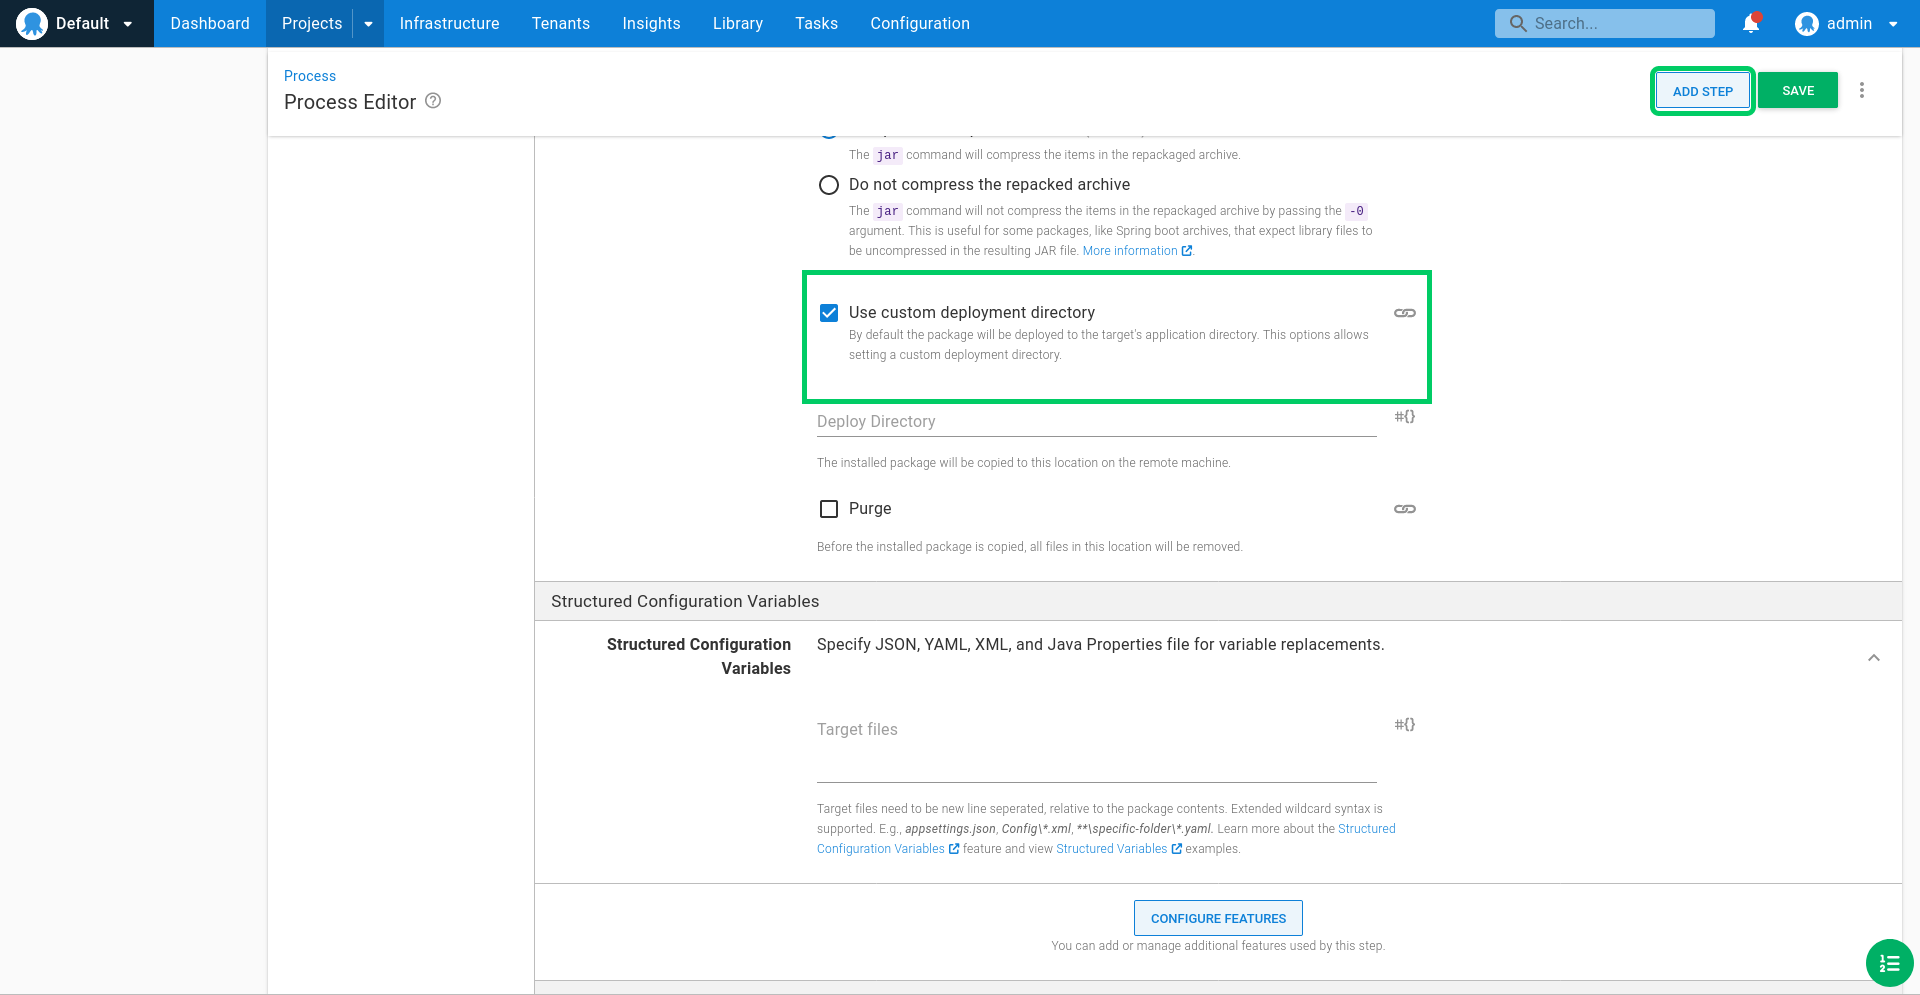The width and height of the screenshot is (1920, 995).
Task: Open the Insights menu
Action: coord(651,23)
